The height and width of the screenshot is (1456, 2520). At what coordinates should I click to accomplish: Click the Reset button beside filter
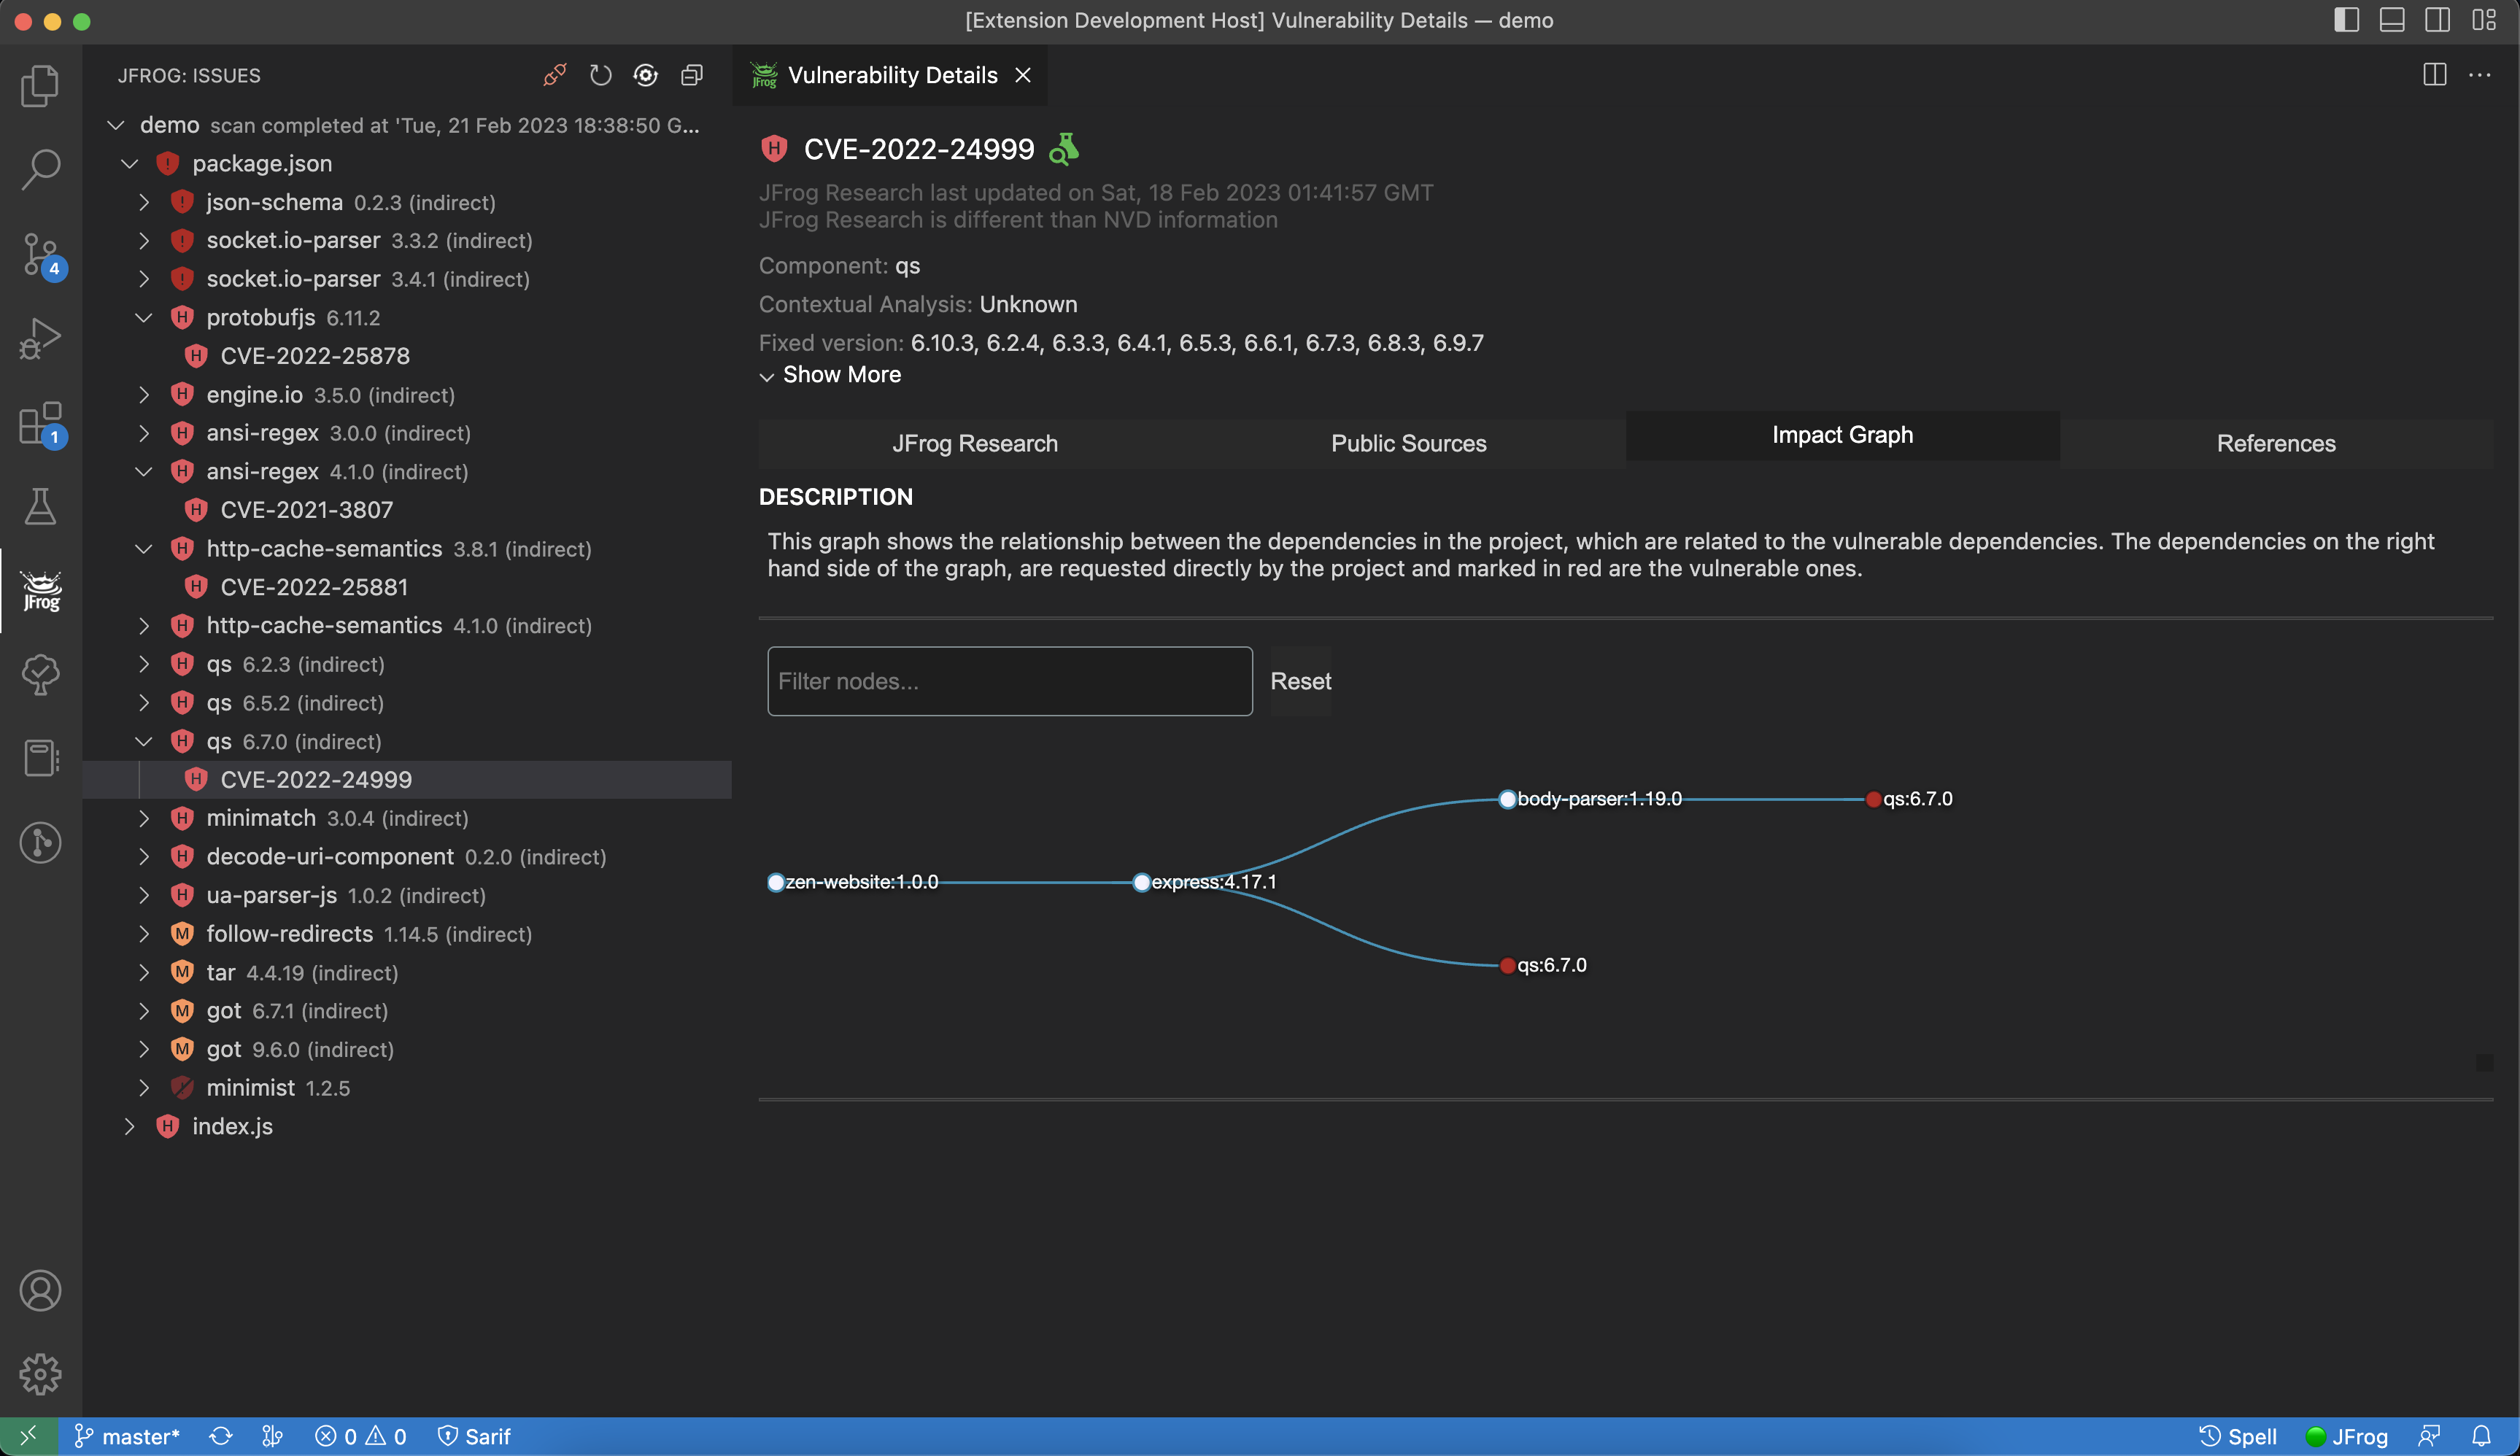pos(1300,681)
